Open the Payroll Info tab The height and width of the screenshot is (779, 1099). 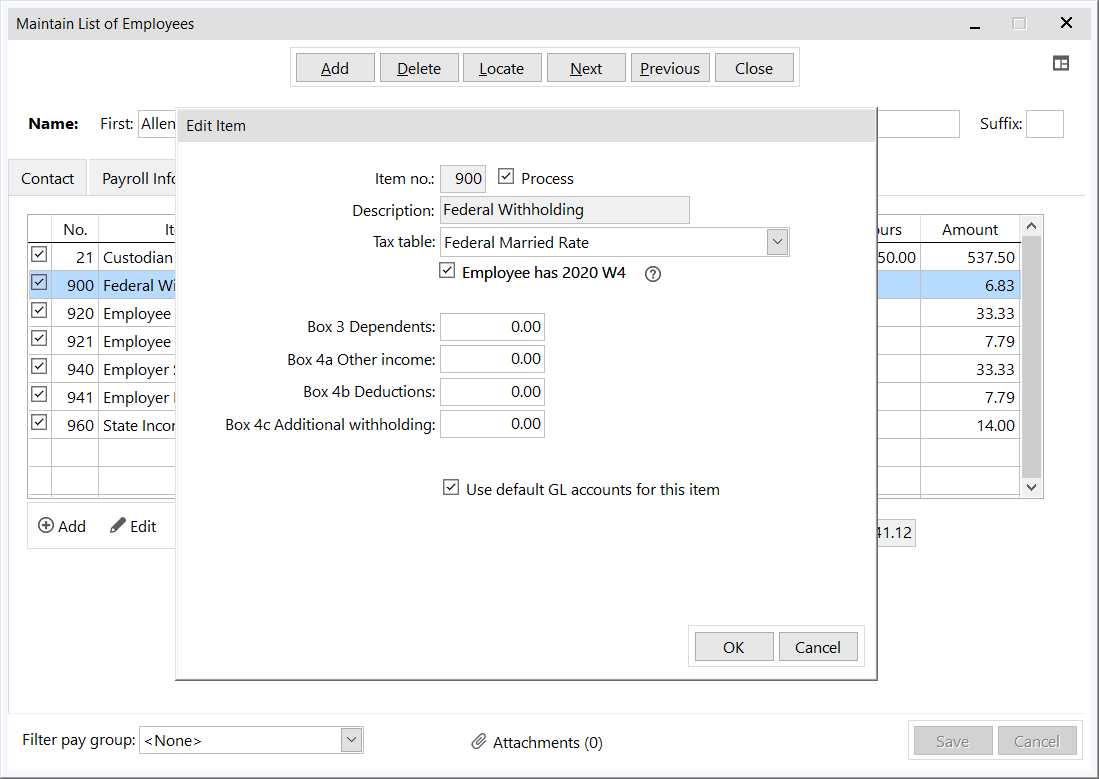(138, 179)
